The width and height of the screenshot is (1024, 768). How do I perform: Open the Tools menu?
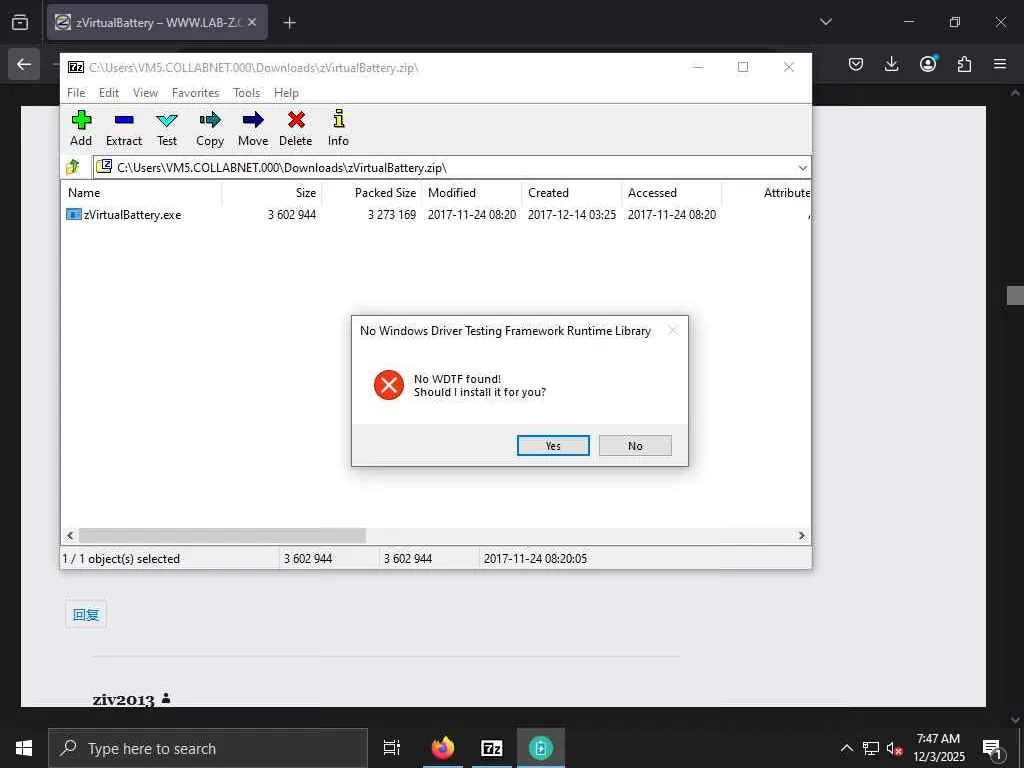(x=247, y=93)
